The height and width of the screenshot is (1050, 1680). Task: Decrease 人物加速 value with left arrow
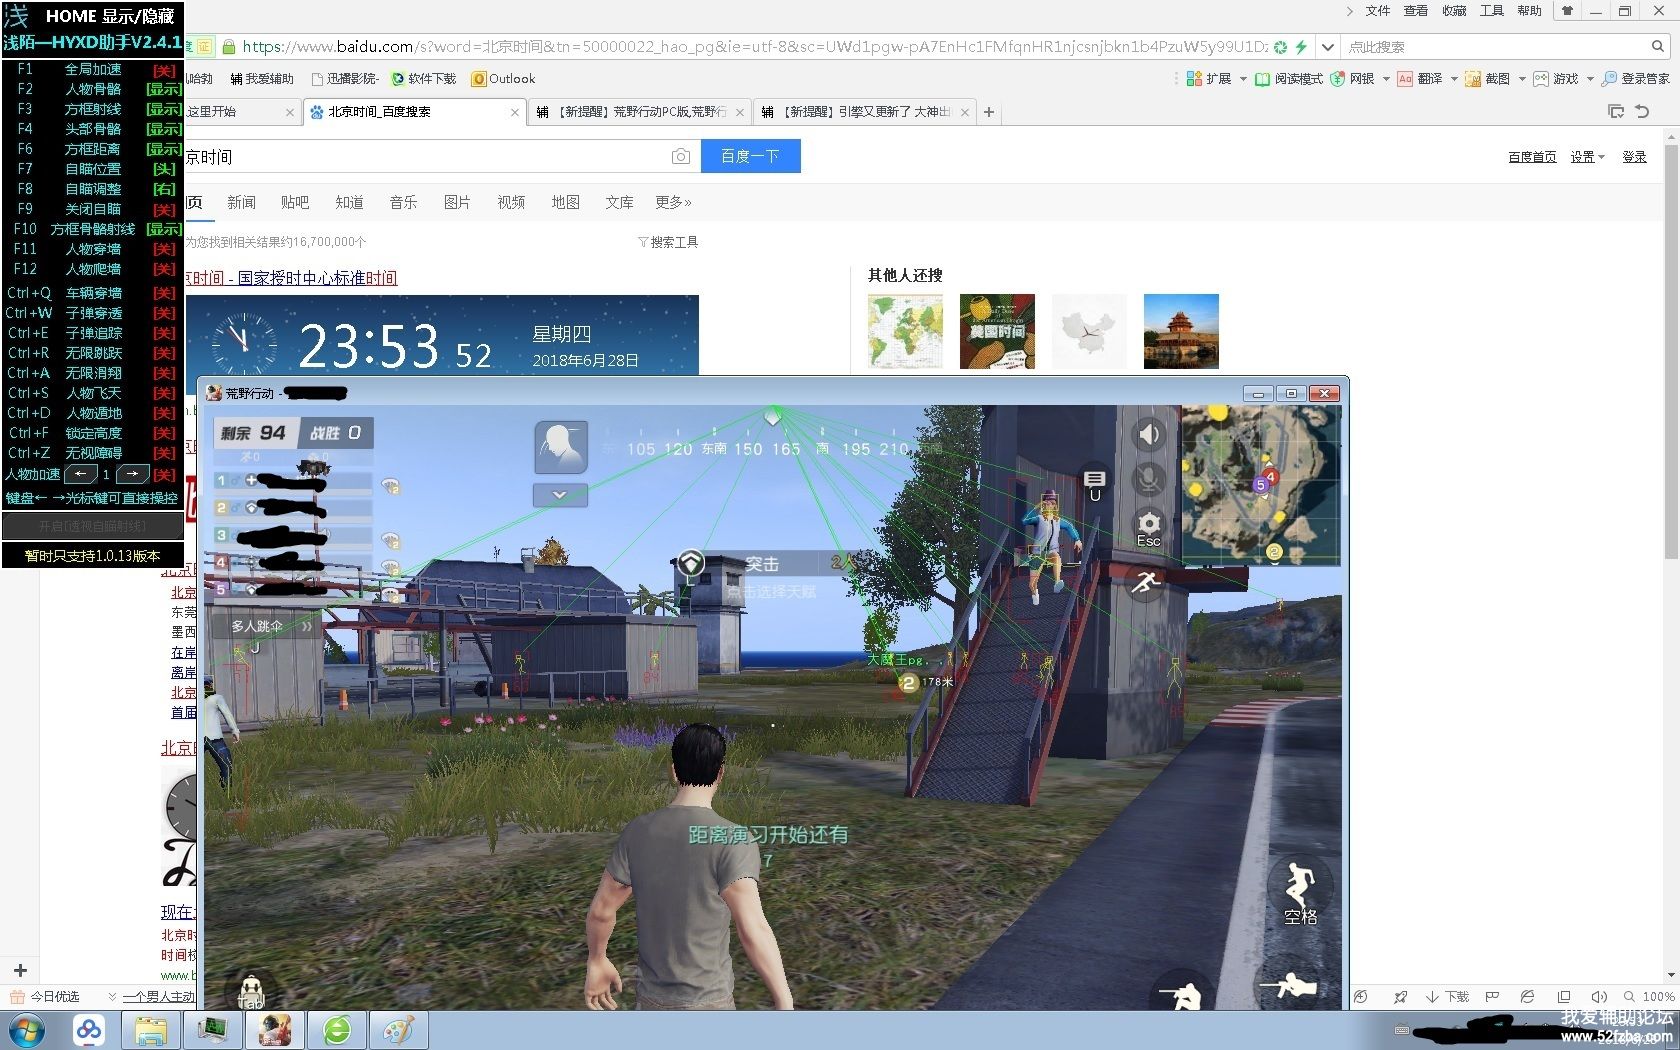(x=81, y=475)
